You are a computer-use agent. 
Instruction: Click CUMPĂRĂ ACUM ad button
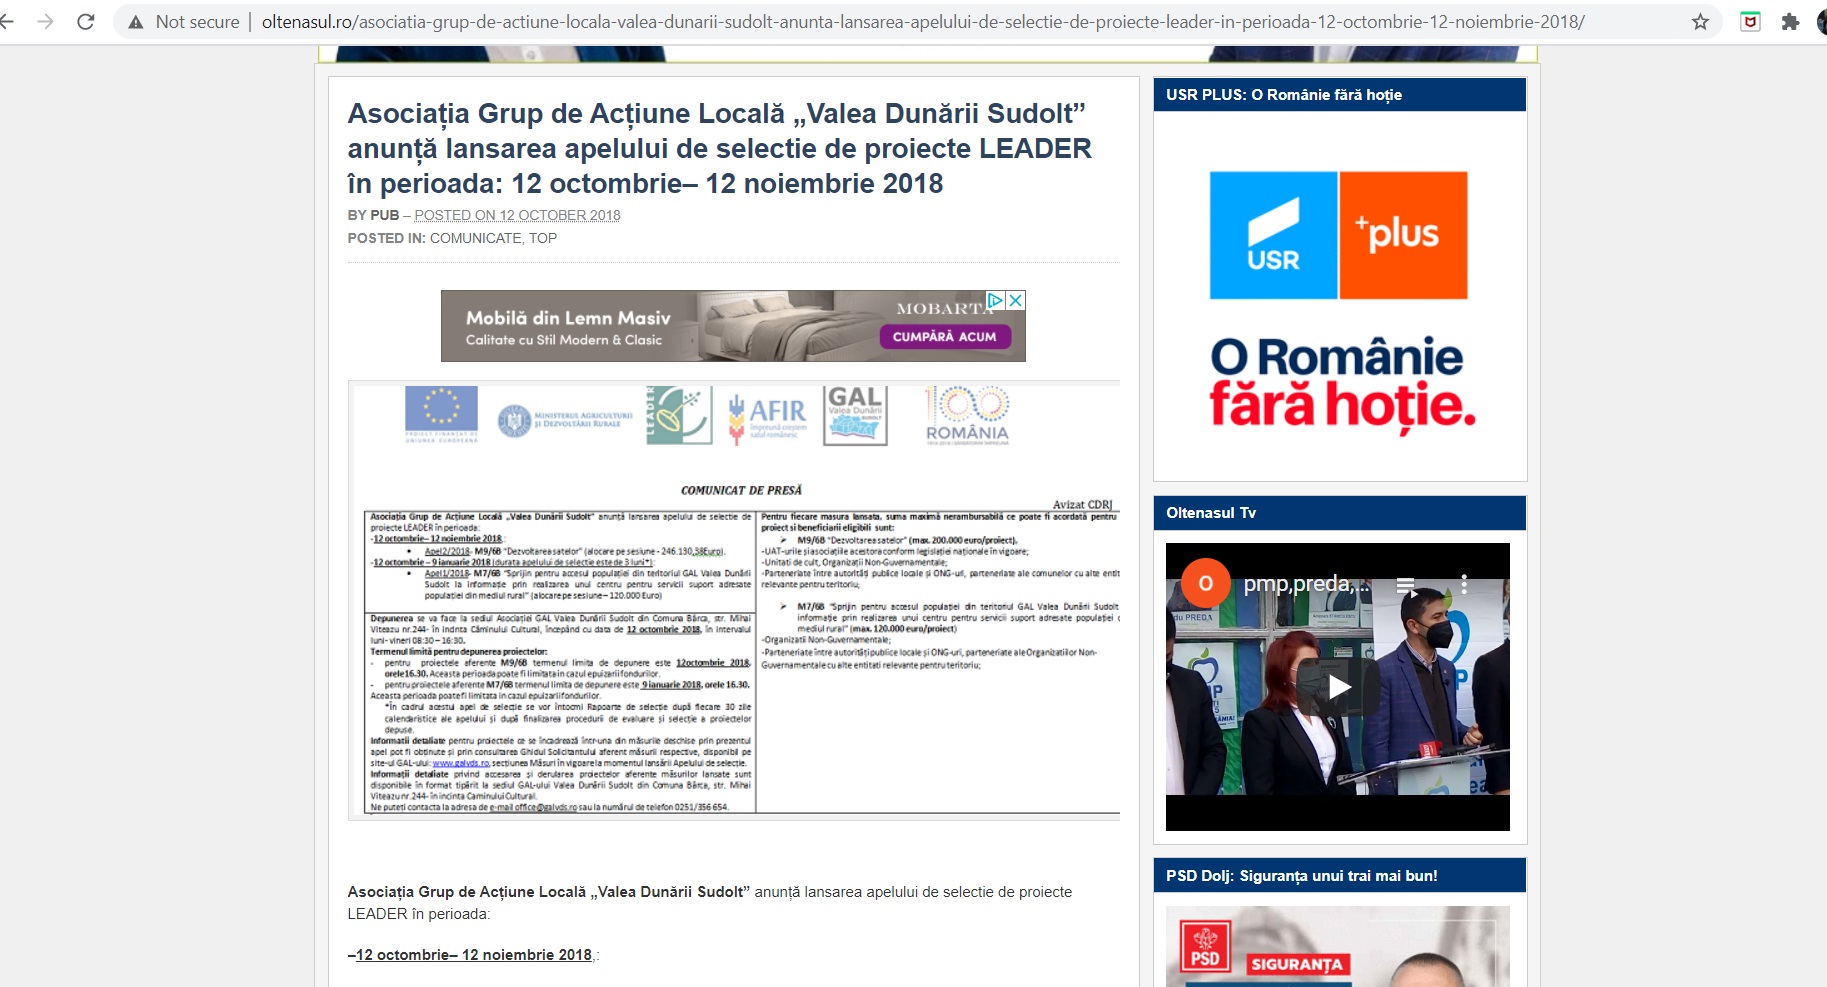tap(944, 337)
